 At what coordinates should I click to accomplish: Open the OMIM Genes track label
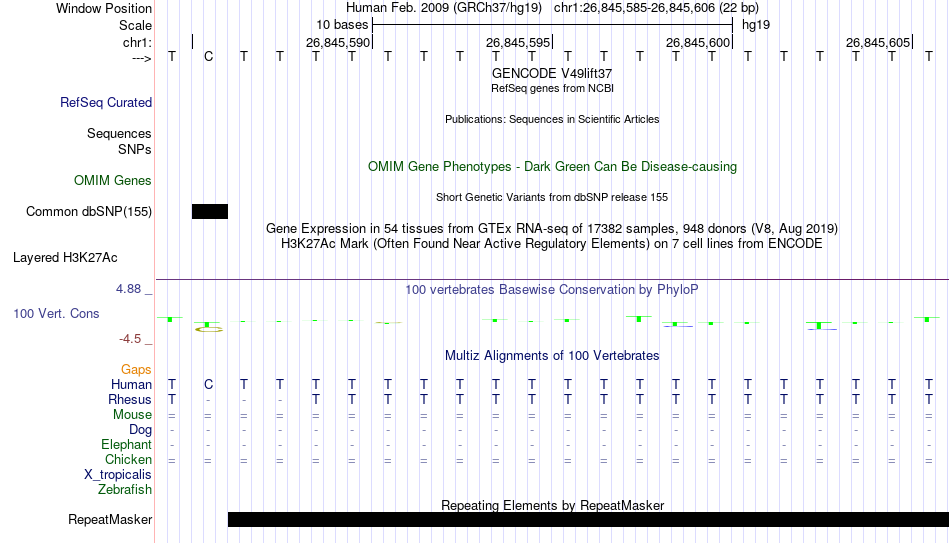(113, 181)
